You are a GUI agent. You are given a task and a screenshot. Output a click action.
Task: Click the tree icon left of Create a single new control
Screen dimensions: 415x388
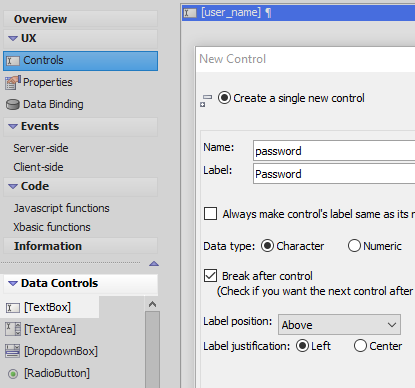coord(206,100)
